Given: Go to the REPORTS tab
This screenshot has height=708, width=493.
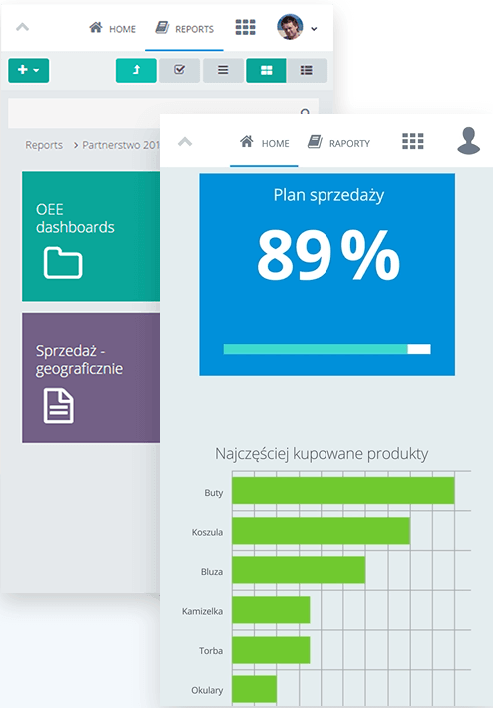Looking at the screenshot, I should pyautogui.click(x=184, y=28).
